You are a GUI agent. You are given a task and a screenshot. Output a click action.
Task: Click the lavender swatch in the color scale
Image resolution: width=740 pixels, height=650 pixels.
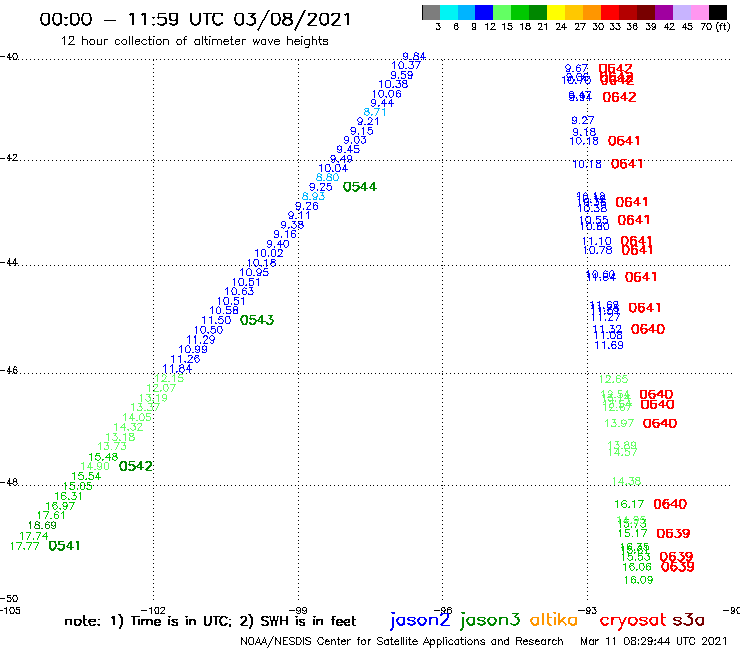[x=681, y=12]
